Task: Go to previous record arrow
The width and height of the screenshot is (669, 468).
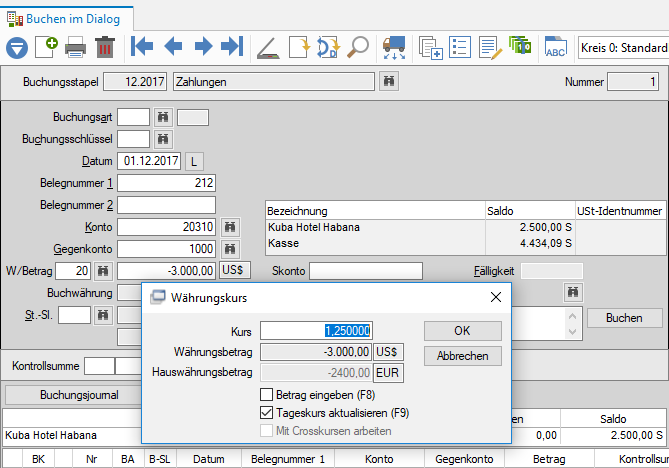Action: pyautogui.click(x=173, y=46)
